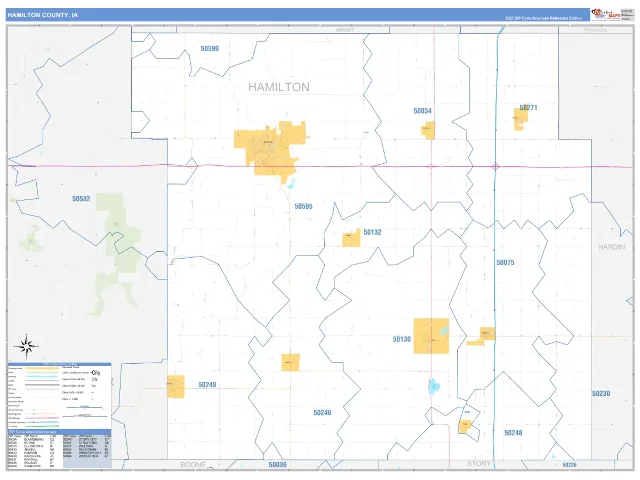This screenshot has height=480, width=640.
Task: Click ZIP code label 50248
Action: pos(513,433)
